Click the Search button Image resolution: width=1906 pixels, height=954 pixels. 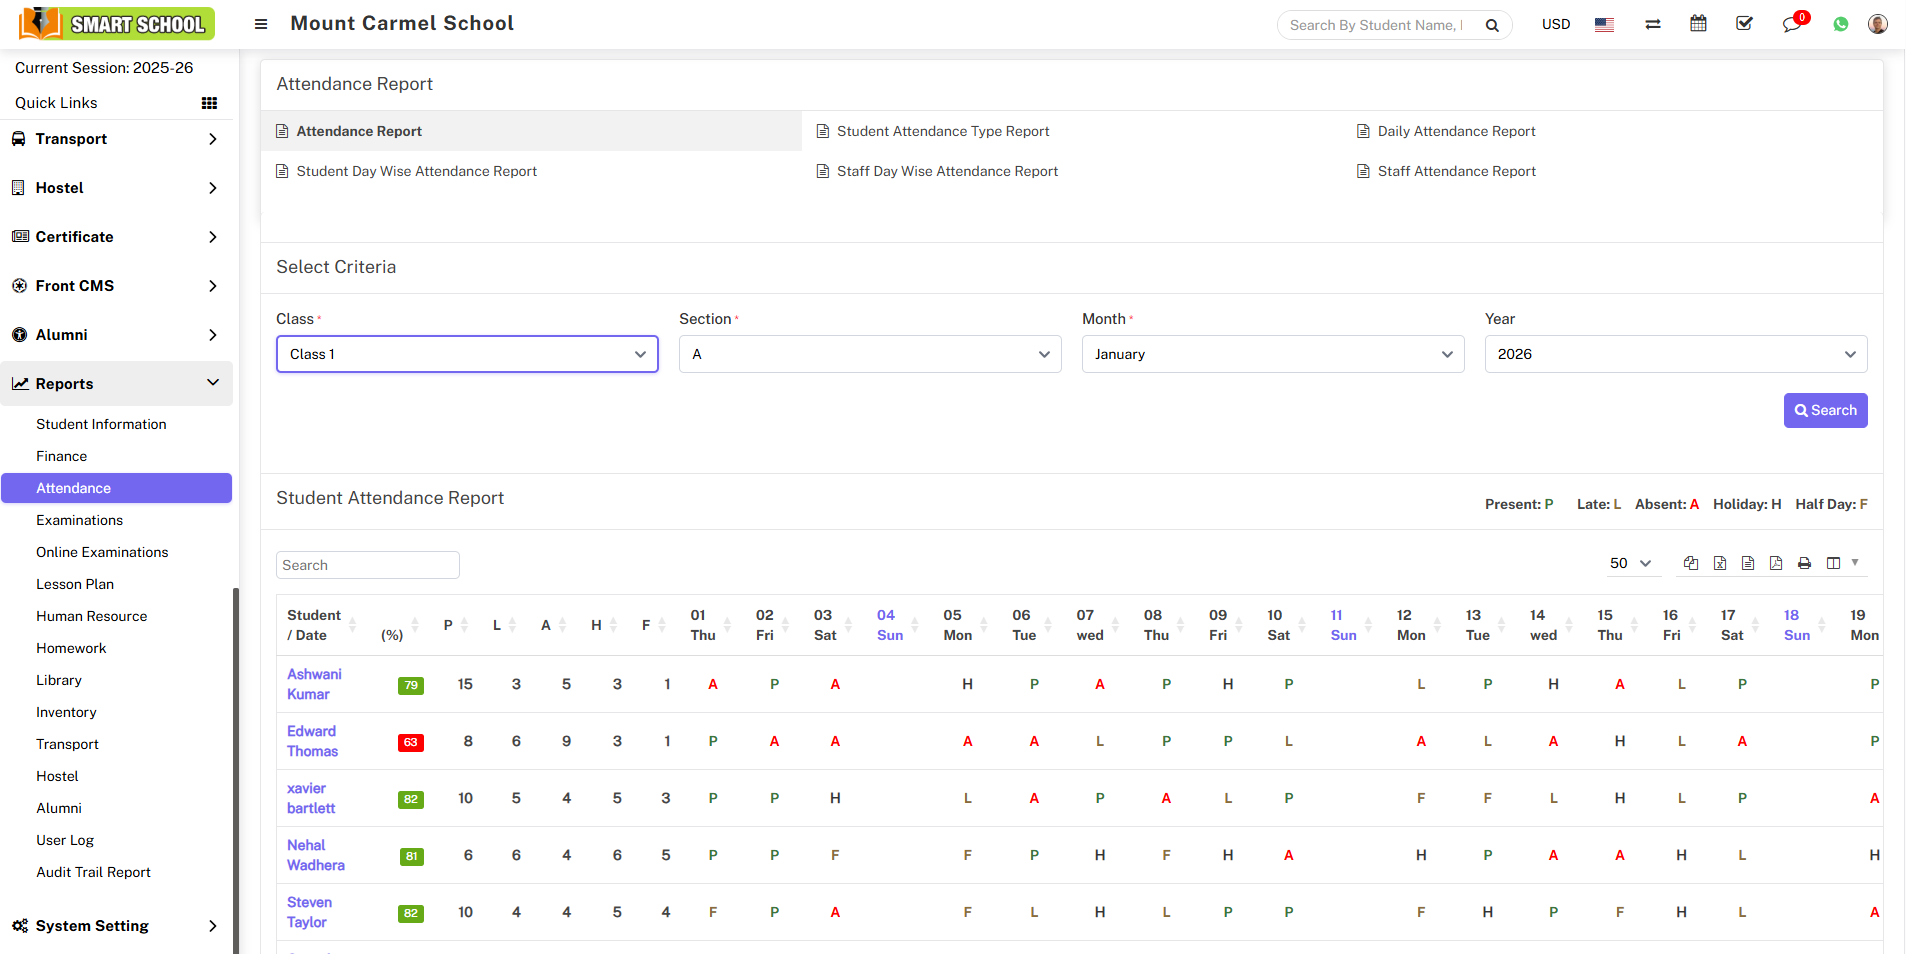point(1825,410)
